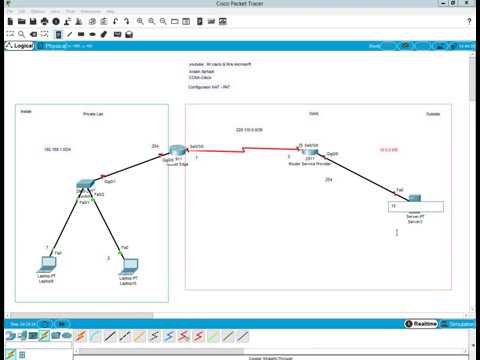This screenshot has width=480, height=360.
Task: Choose the Select tool in second toolbar
Action: coord(10,34)
